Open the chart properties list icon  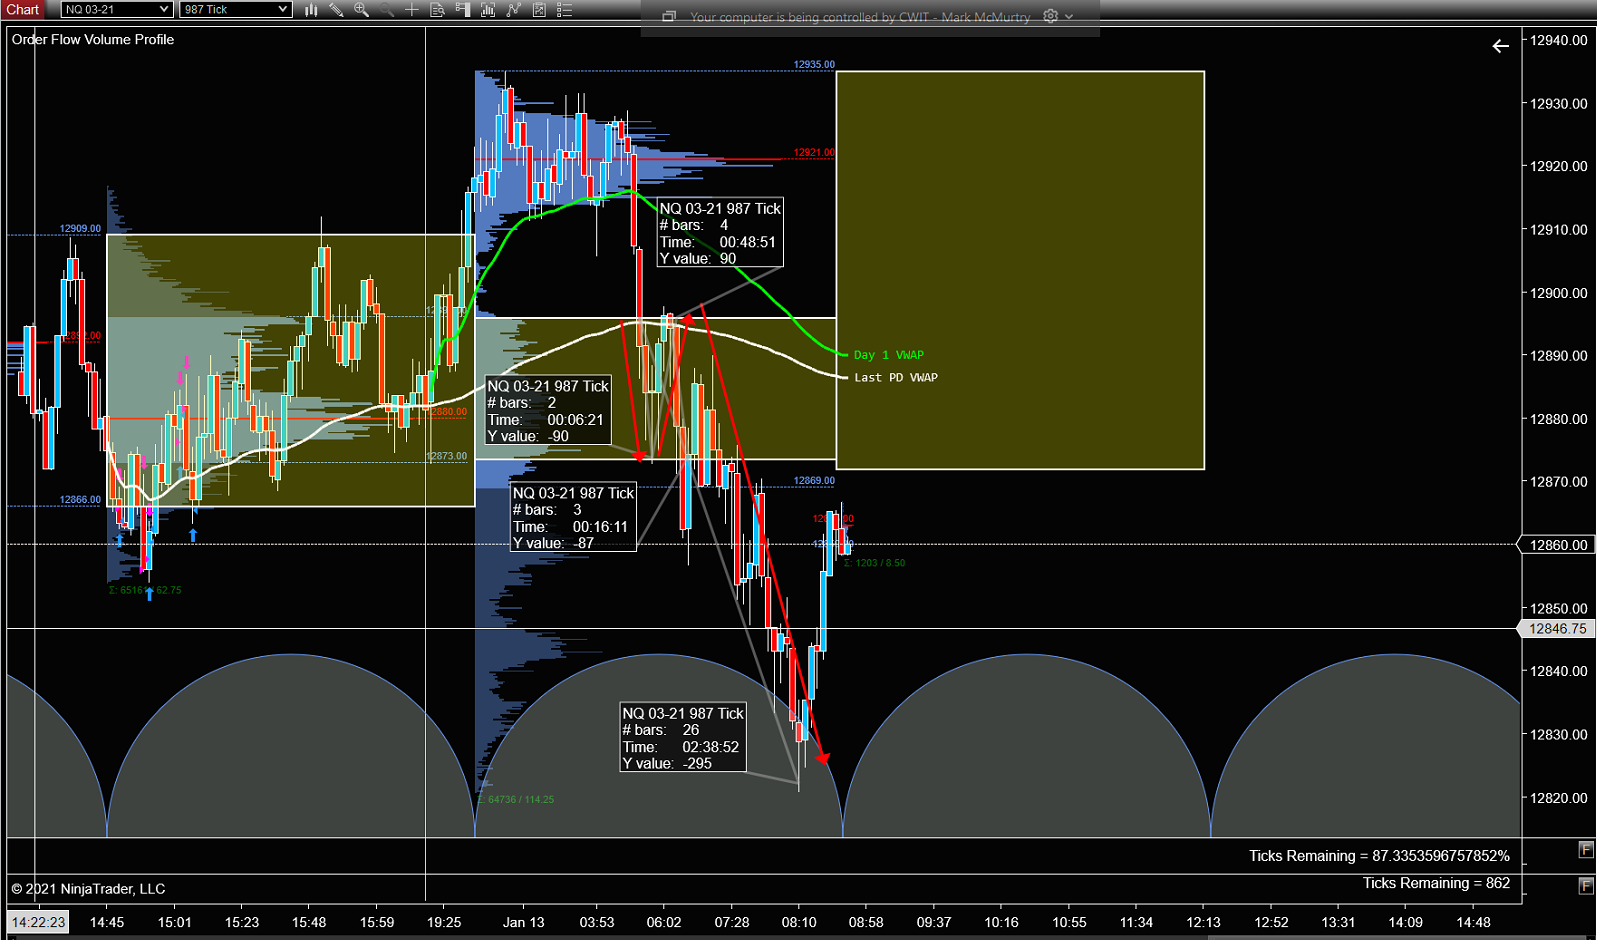tap(564, 10)
